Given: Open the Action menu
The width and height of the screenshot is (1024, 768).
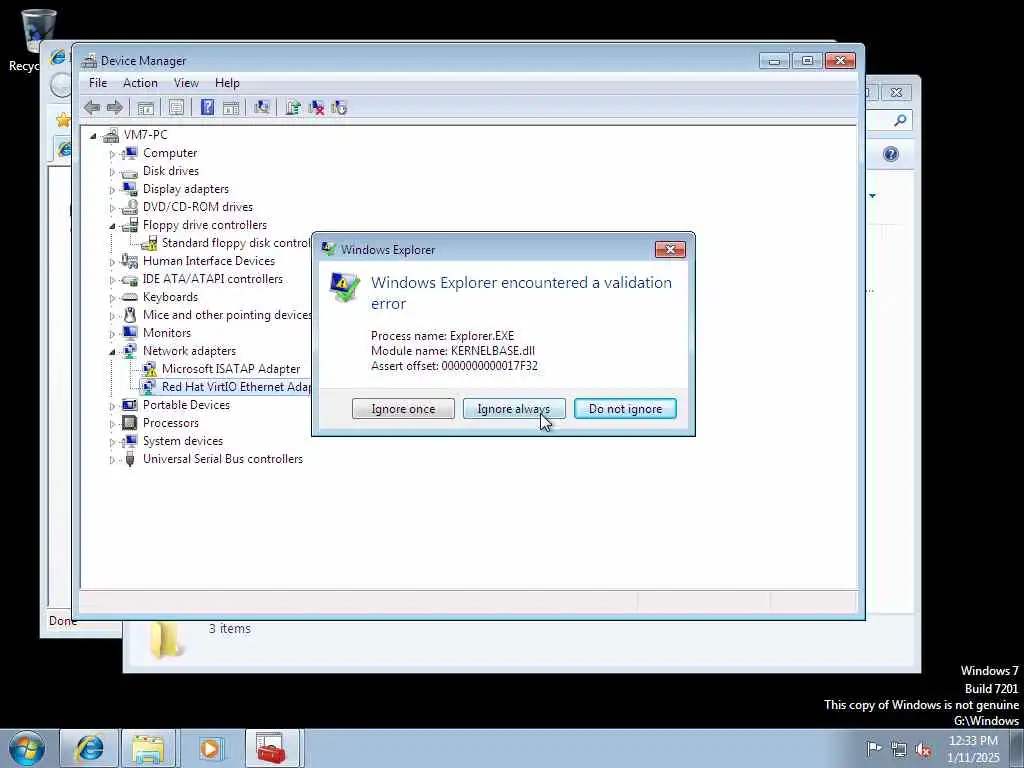Looking at the screenshot, I should 140,83.
